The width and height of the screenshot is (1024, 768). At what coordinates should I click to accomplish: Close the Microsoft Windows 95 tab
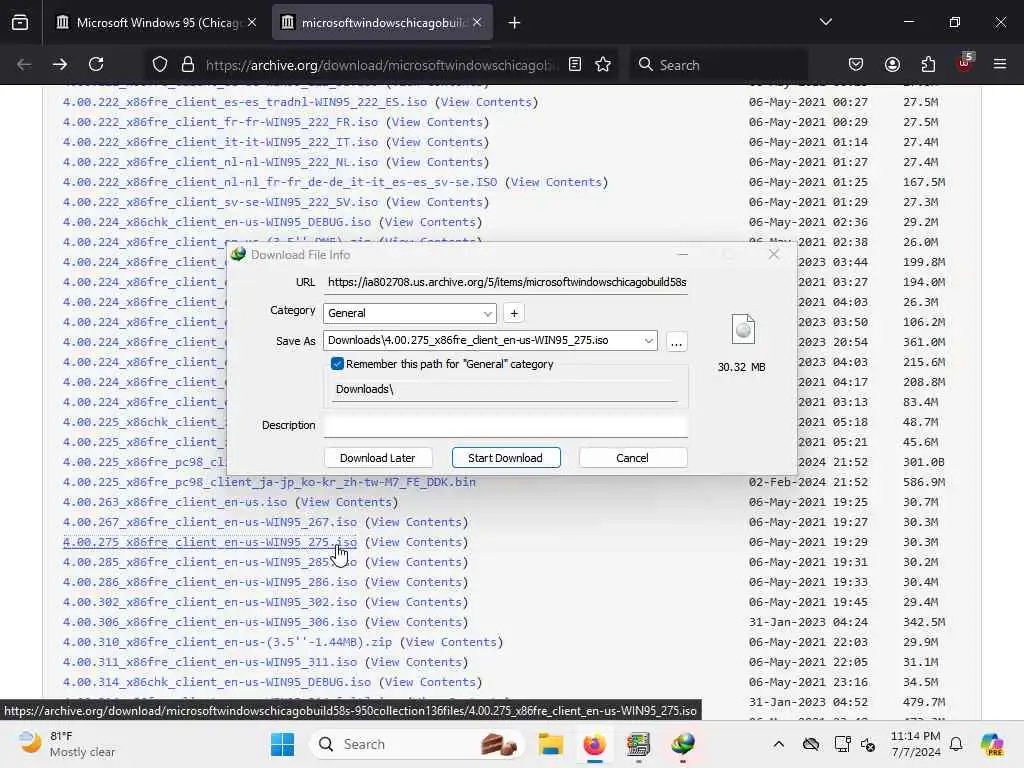click(x=252, y=22)
